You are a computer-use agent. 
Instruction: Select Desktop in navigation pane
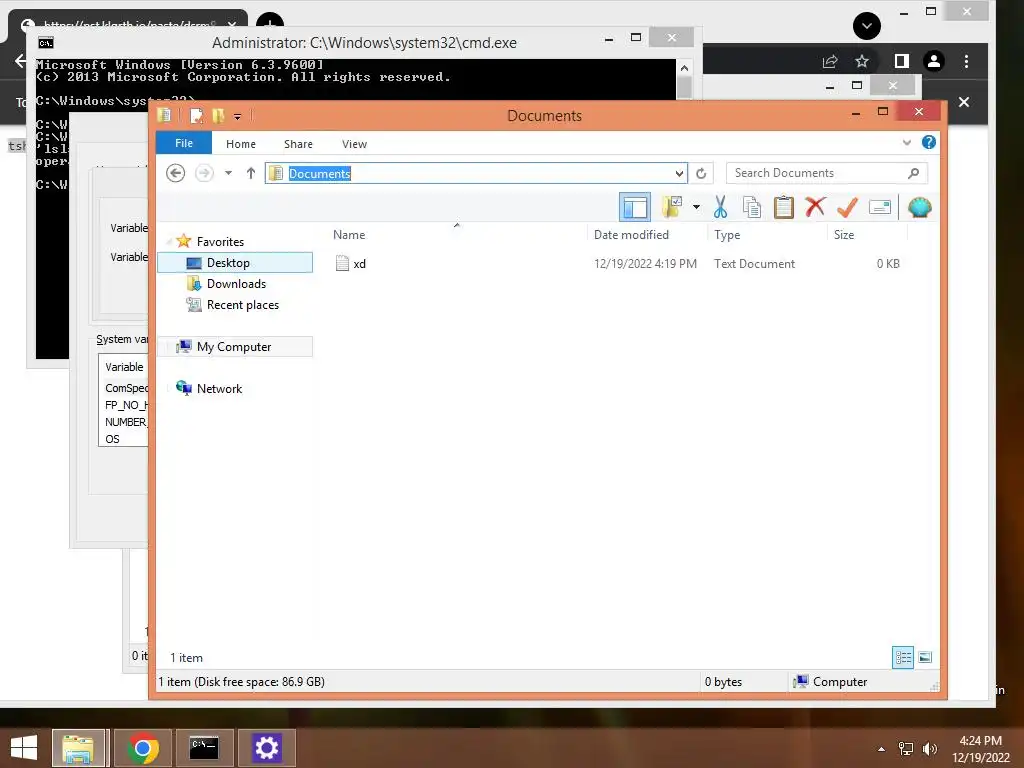[x=235, y=263]
